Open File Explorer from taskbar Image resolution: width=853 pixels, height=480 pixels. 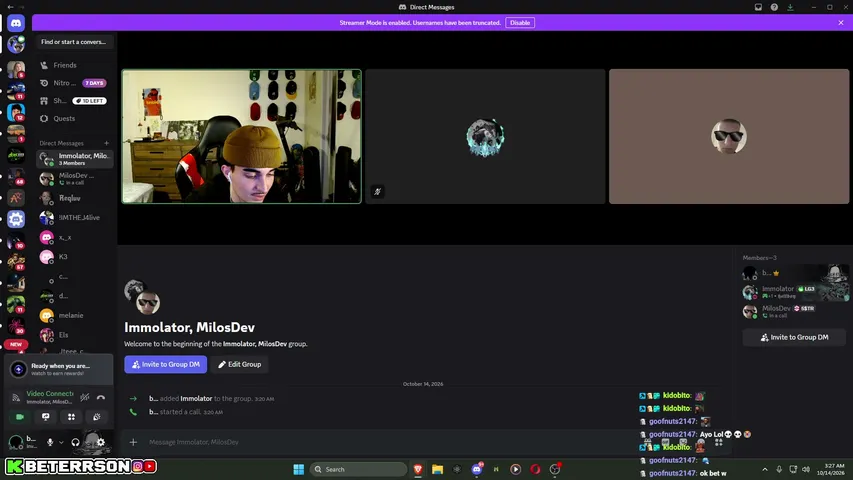coord(437,469)
